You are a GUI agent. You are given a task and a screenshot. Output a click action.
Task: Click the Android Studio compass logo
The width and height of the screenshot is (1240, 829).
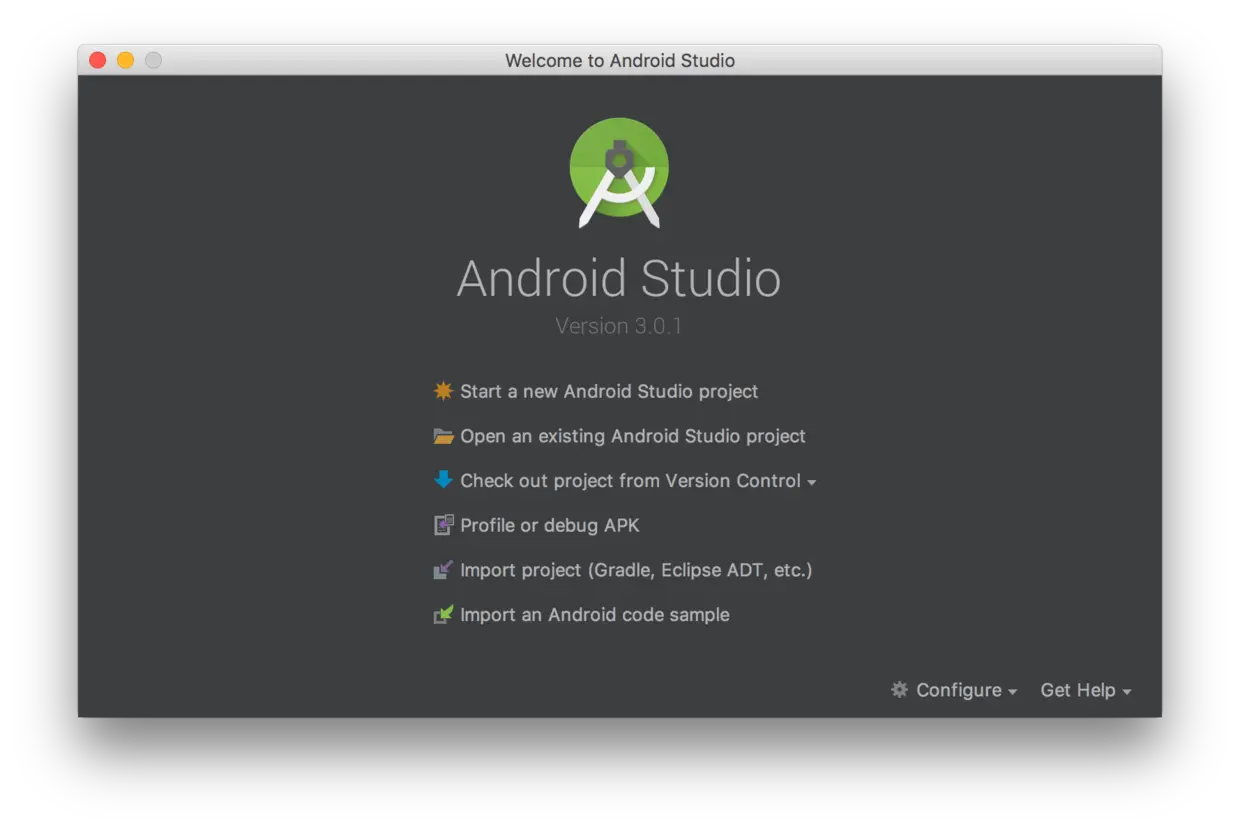click(x=619, y=171)
